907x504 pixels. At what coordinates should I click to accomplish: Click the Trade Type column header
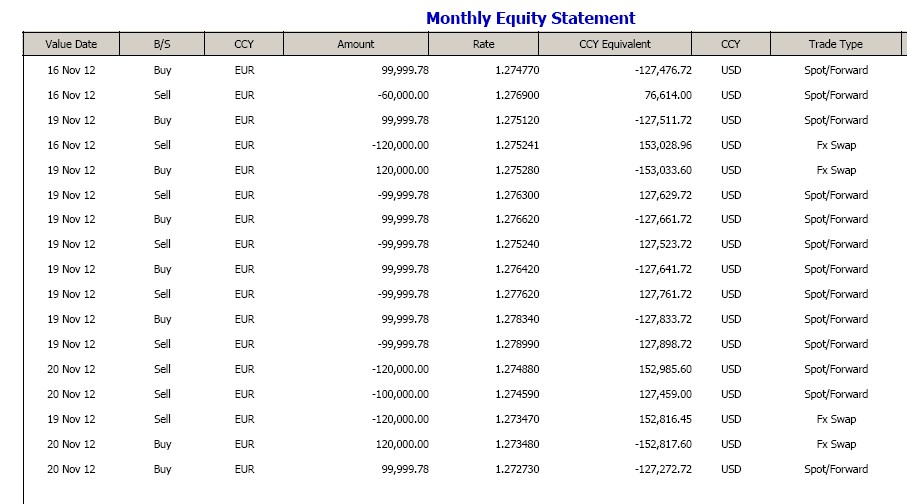(x=835, y=44)
